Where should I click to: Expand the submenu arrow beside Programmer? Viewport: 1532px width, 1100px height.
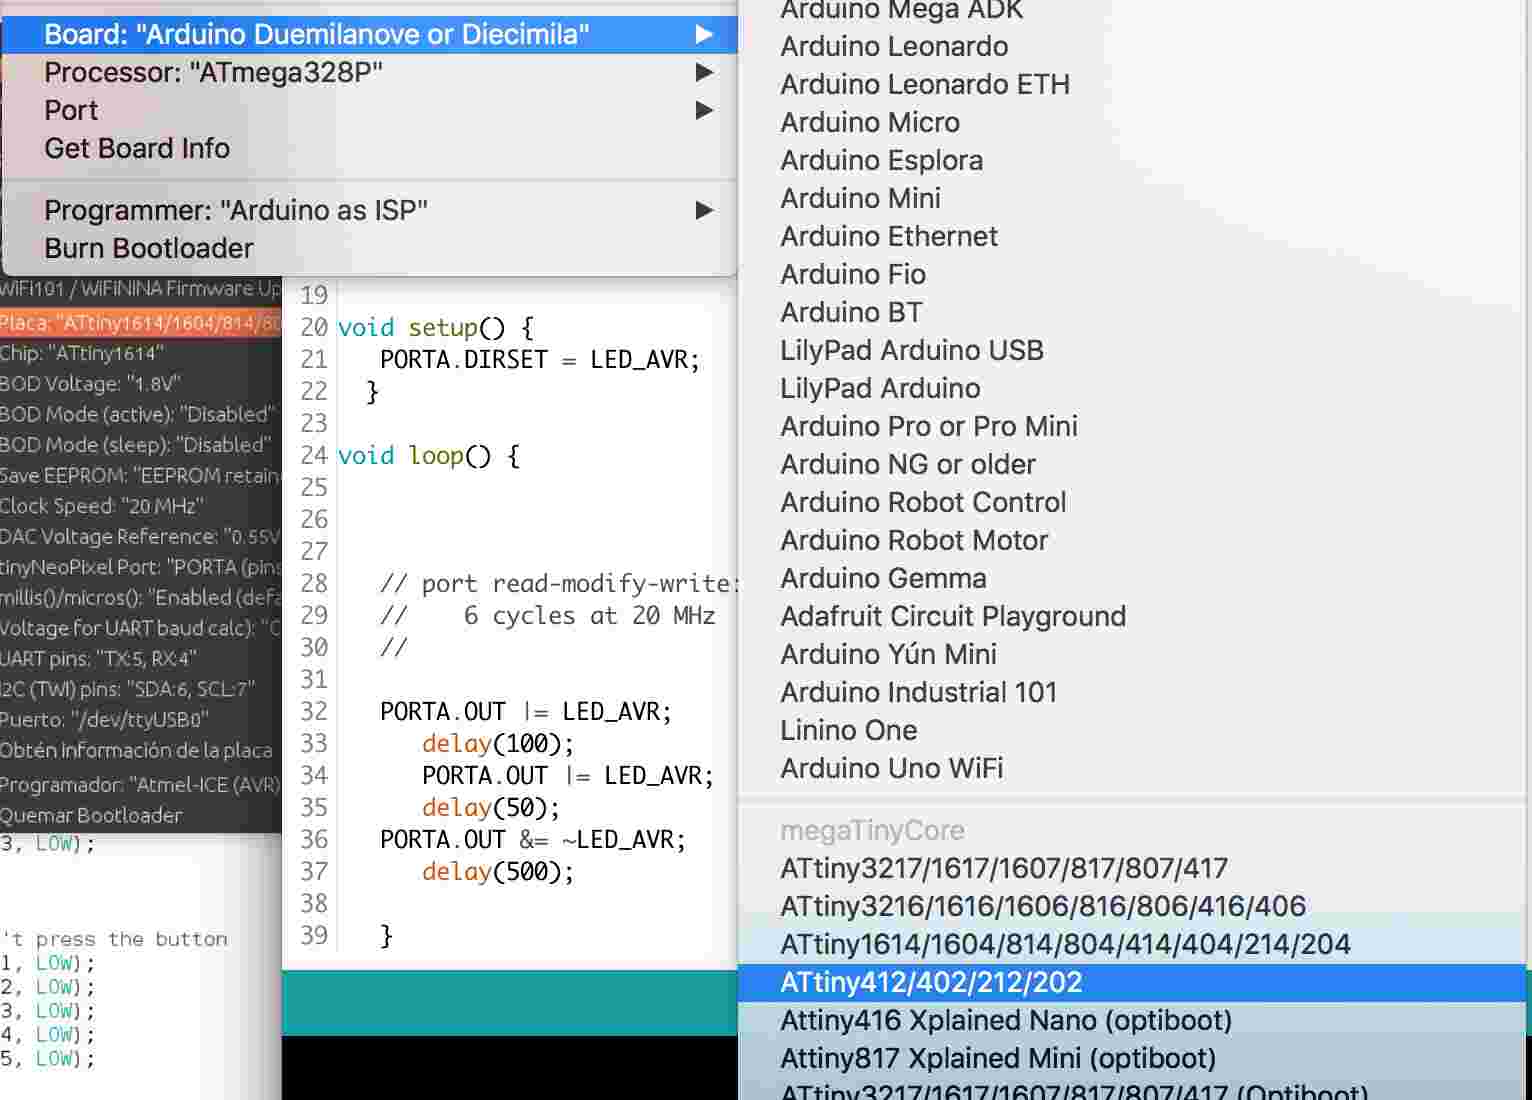pos(705,210)
